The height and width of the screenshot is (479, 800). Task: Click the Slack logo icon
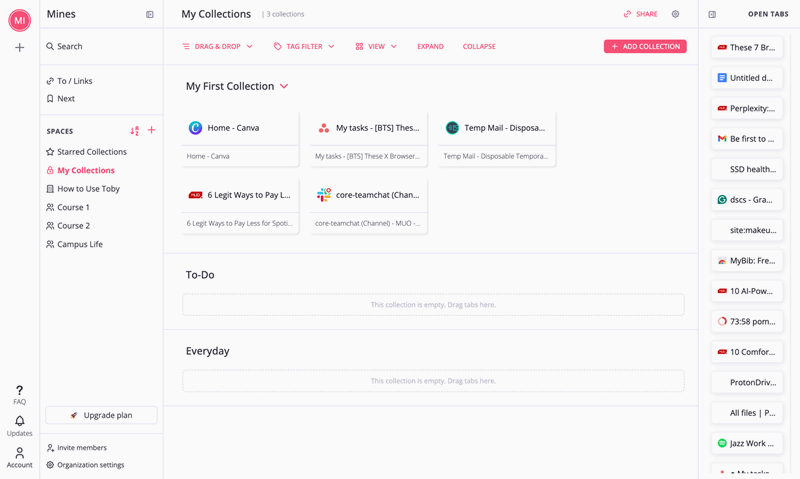pos(324,195)
